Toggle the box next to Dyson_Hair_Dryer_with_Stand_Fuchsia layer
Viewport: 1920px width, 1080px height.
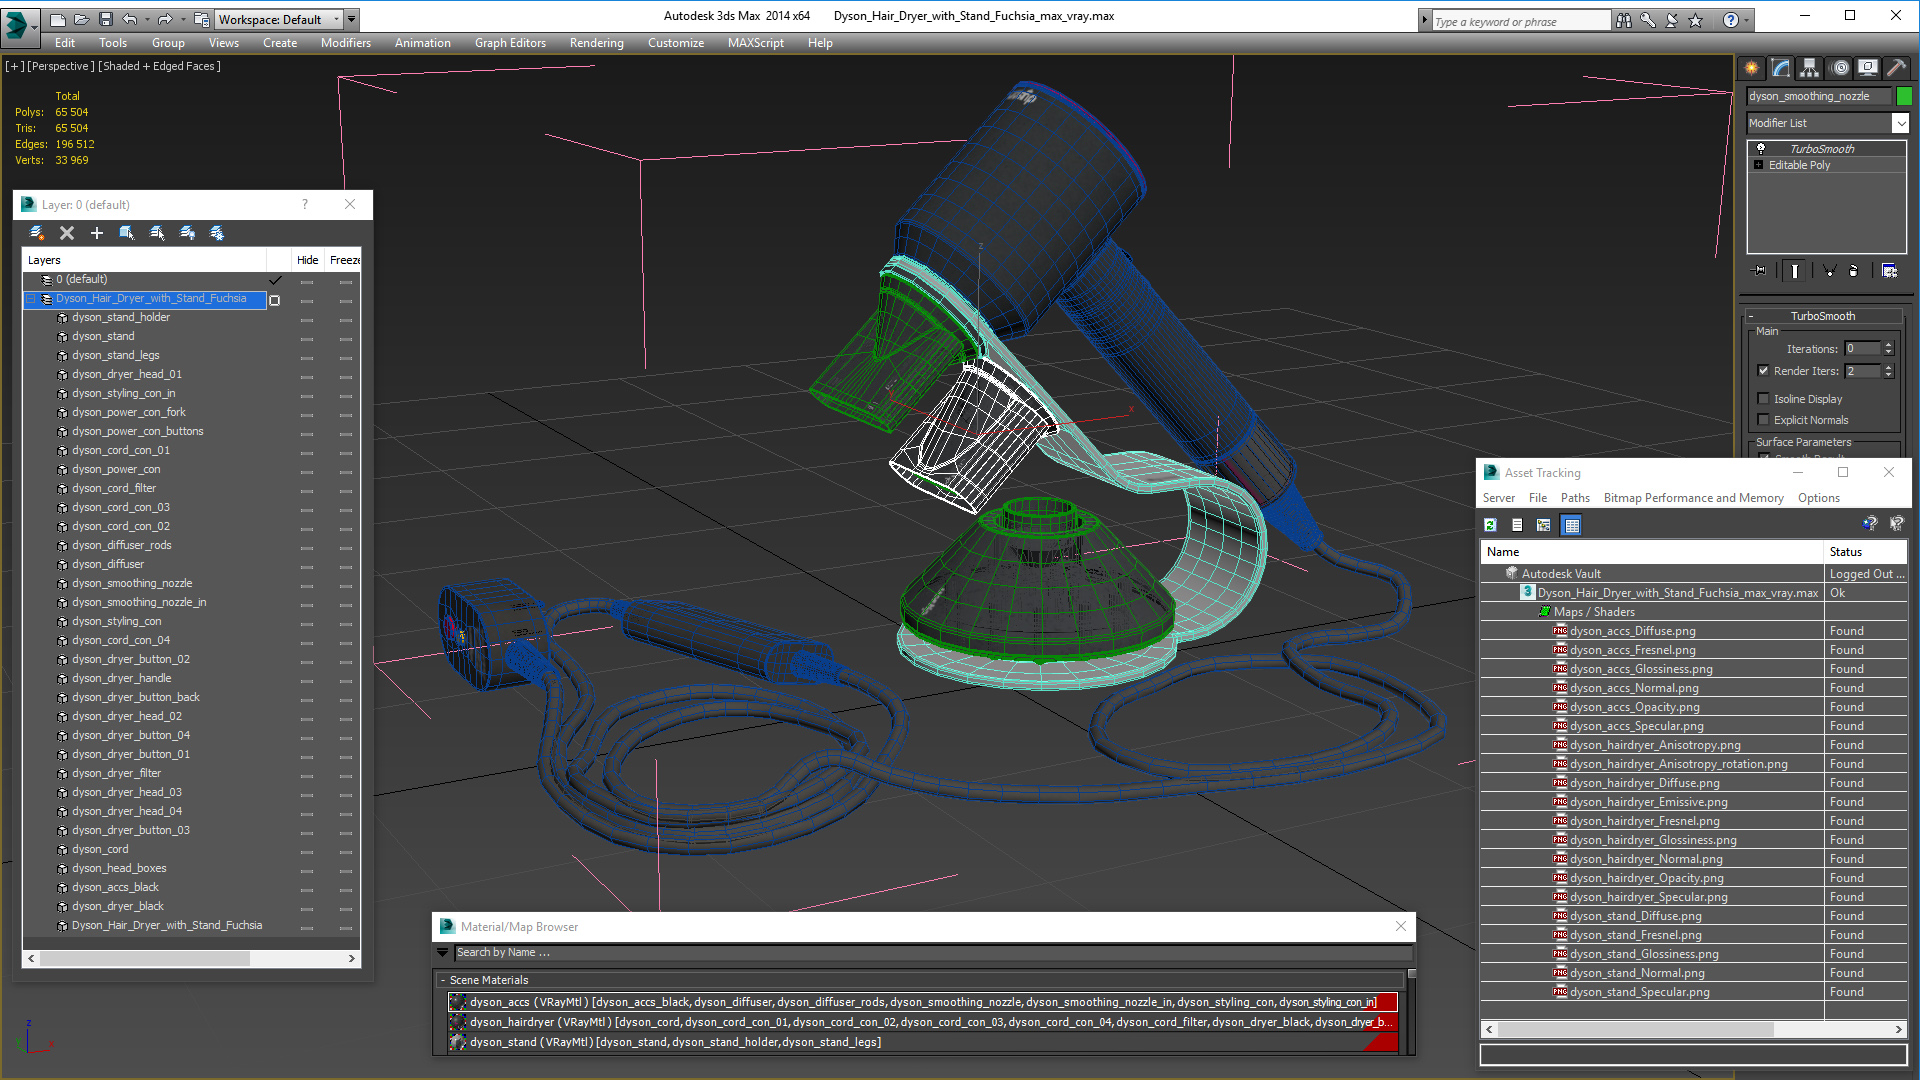[x=275, y=300]
